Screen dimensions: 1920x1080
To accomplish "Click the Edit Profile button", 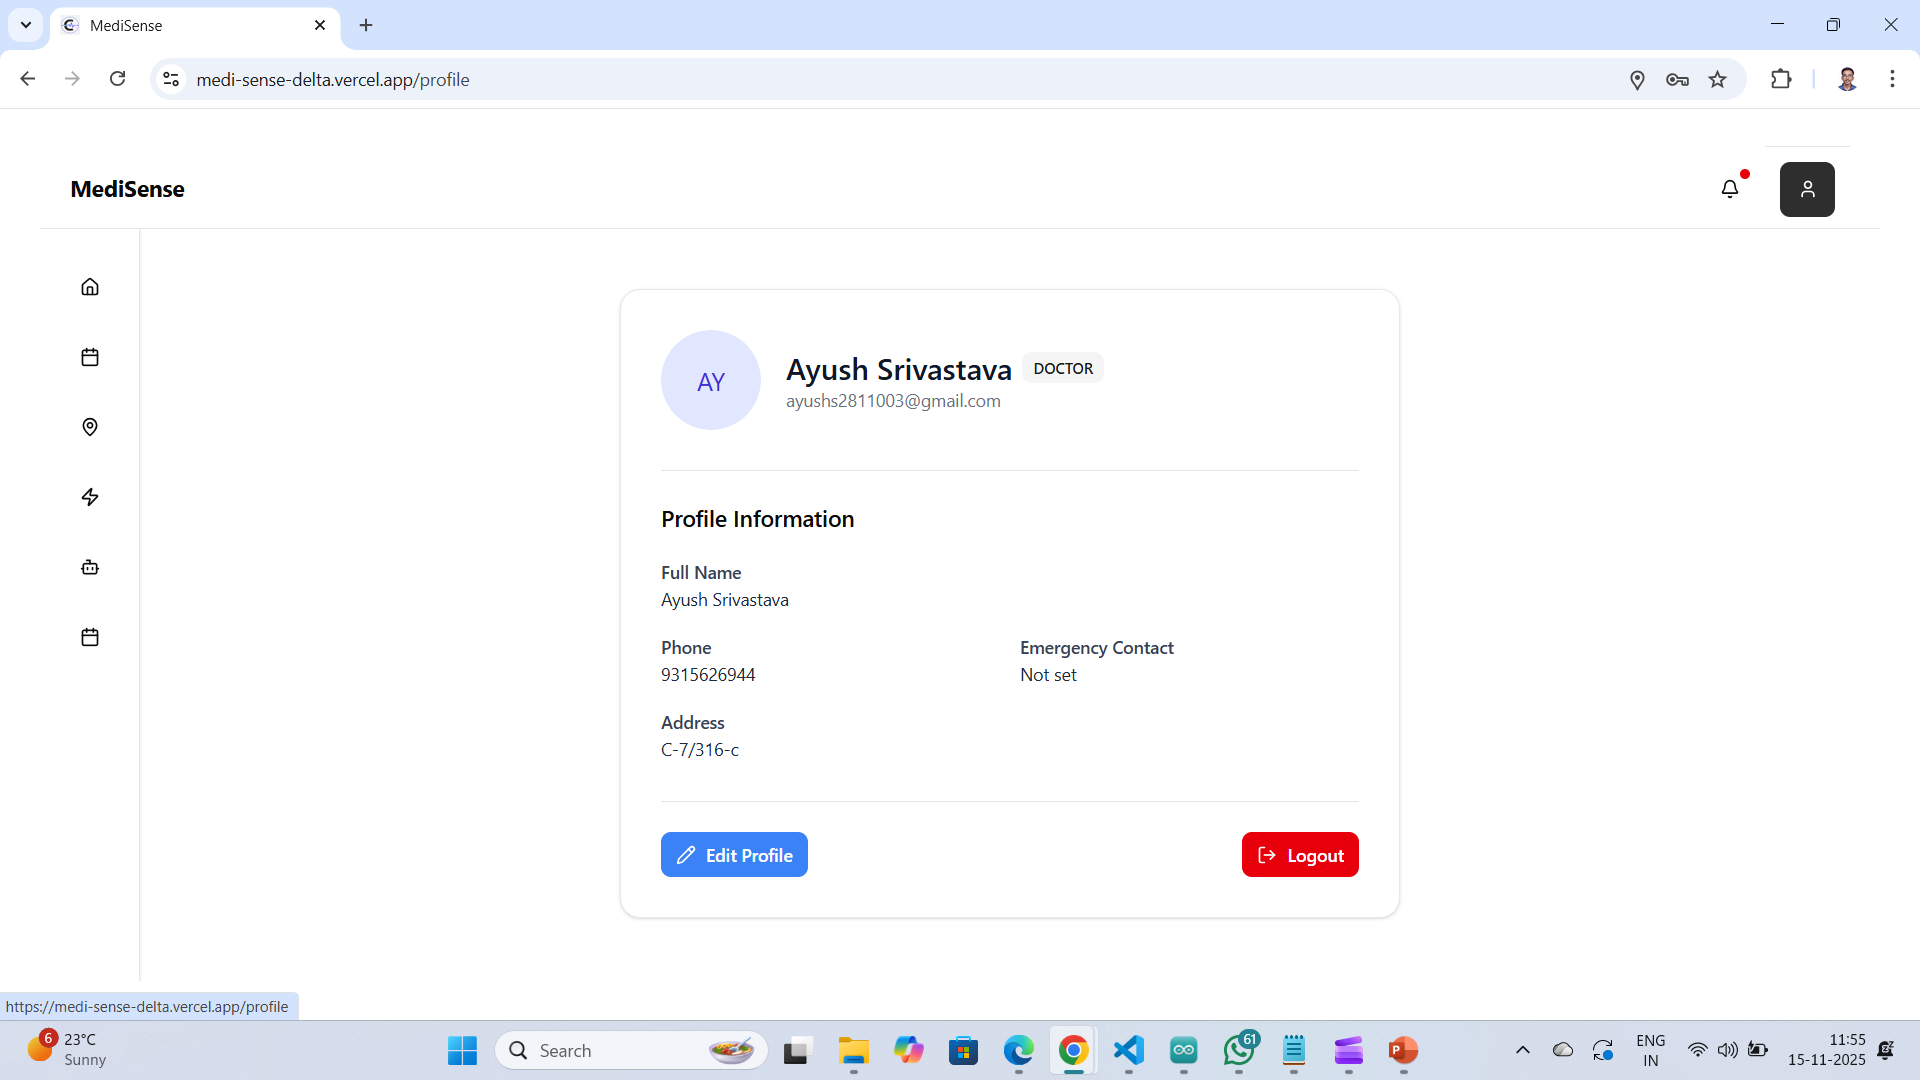I will pos(734,855).
